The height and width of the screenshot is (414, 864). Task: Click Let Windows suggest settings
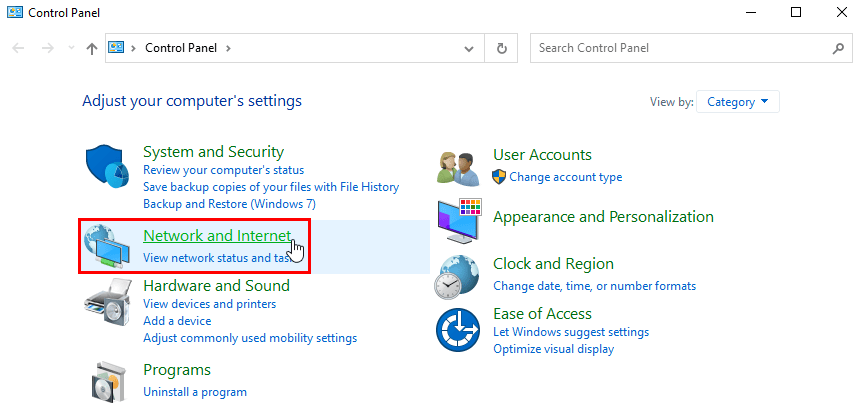[571, 332]
